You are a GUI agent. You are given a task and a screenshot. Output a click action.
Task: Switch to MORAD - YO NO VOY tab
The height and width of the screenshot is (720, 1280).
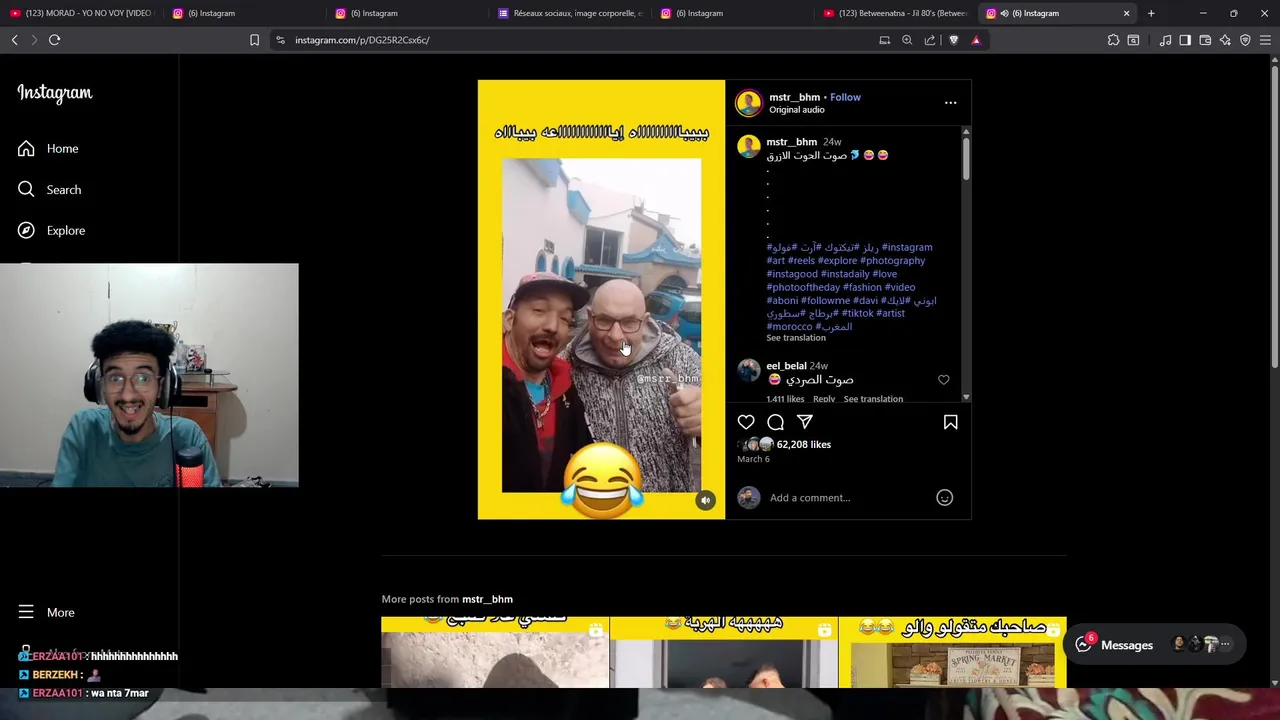[81, 13]
